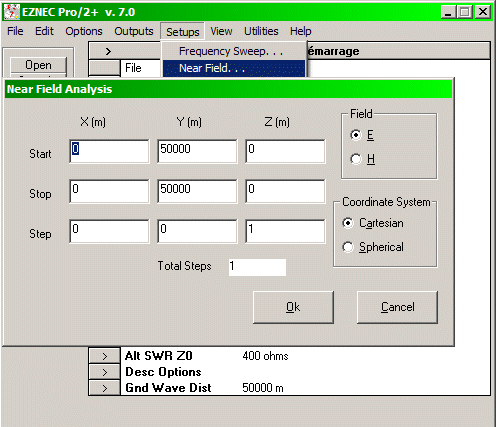
Task: Click the Start X input field
Action: coord(109,151)
